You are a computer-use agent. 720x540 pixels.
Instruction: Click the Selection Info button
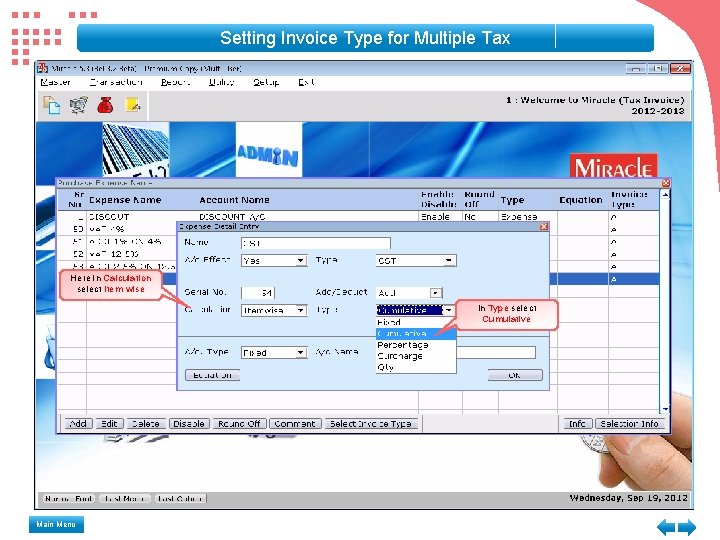(629, 424)
